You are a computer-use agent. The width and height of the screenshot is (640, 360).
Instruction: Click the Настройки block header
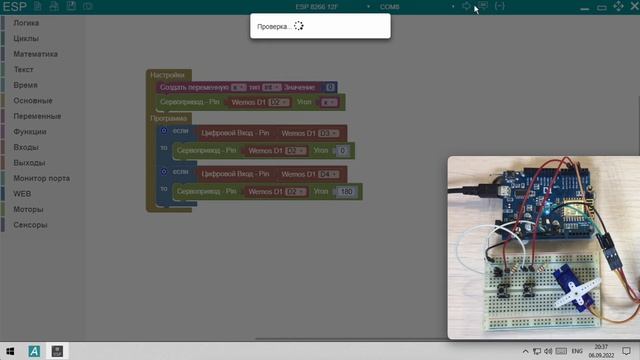click(x=167, y=75)
